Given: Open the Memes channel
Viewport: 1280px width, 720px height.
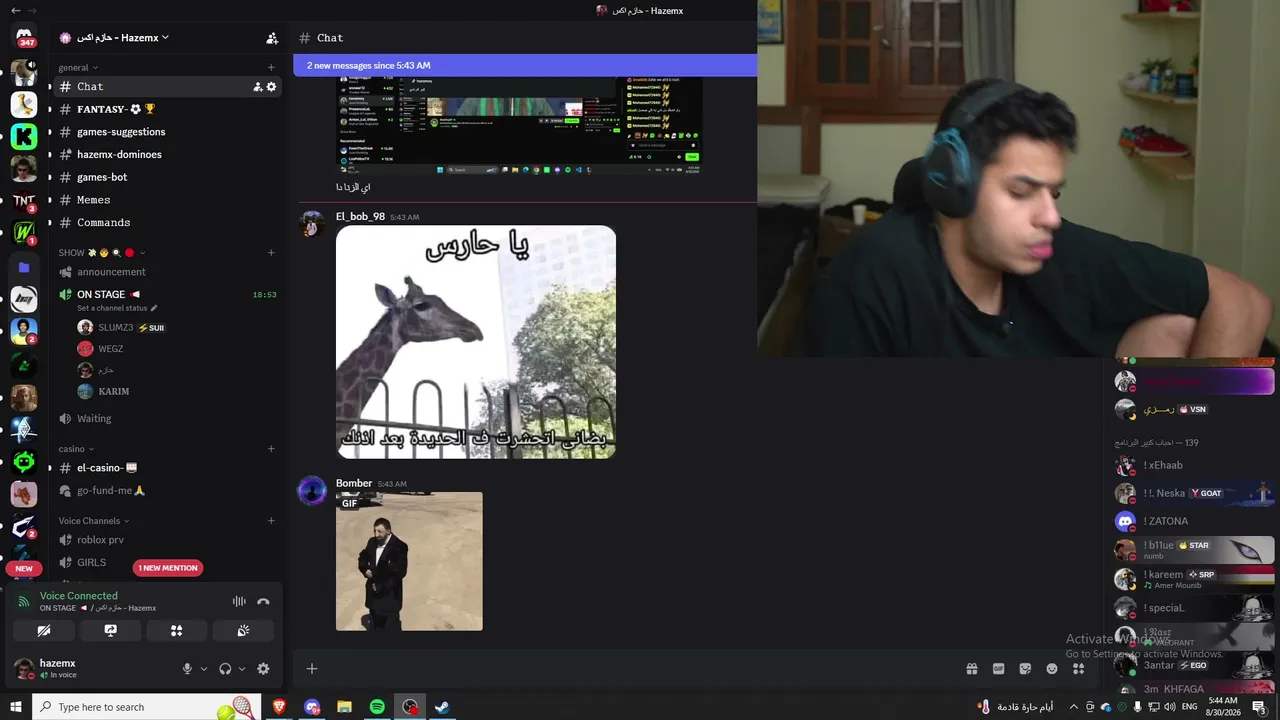Looking at the screenshot, I should (166, 200).
